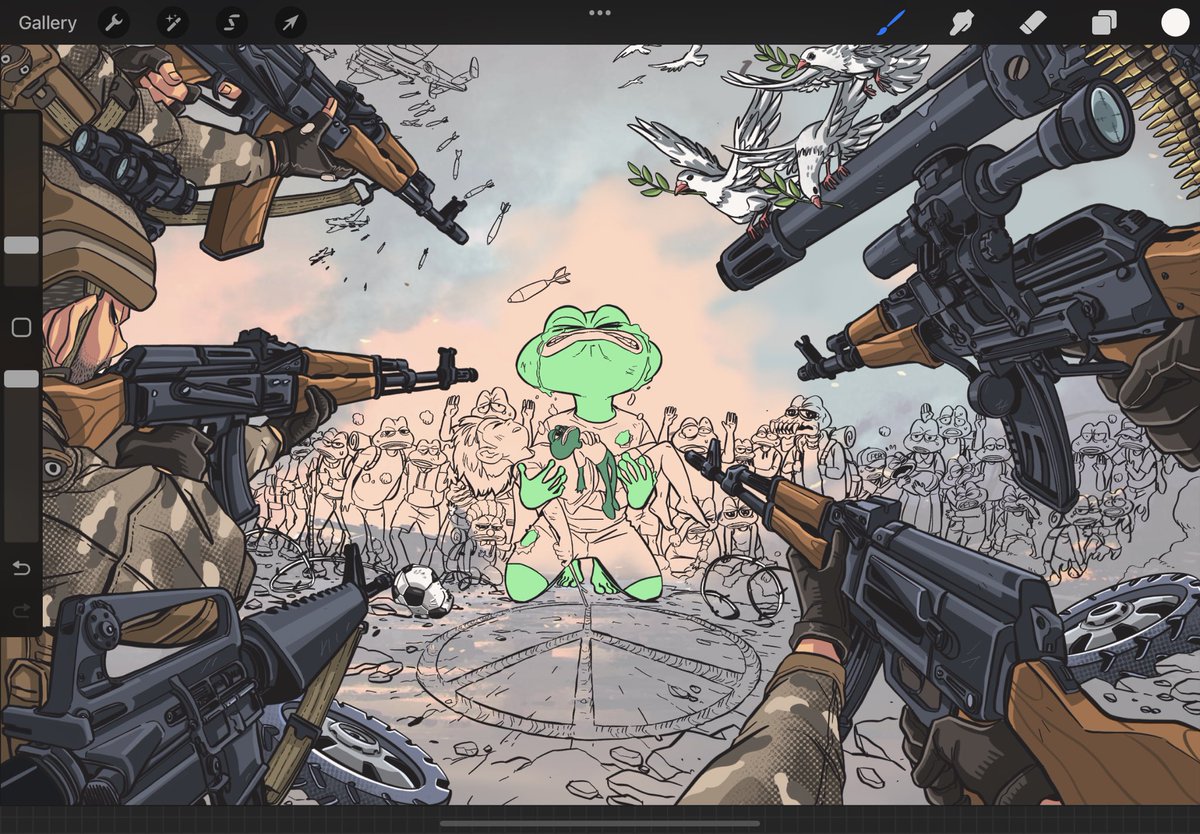This screenshot has height=834, width=1200.
Task: Tap the brush opacity slider handle
Action: coord(21,379)
